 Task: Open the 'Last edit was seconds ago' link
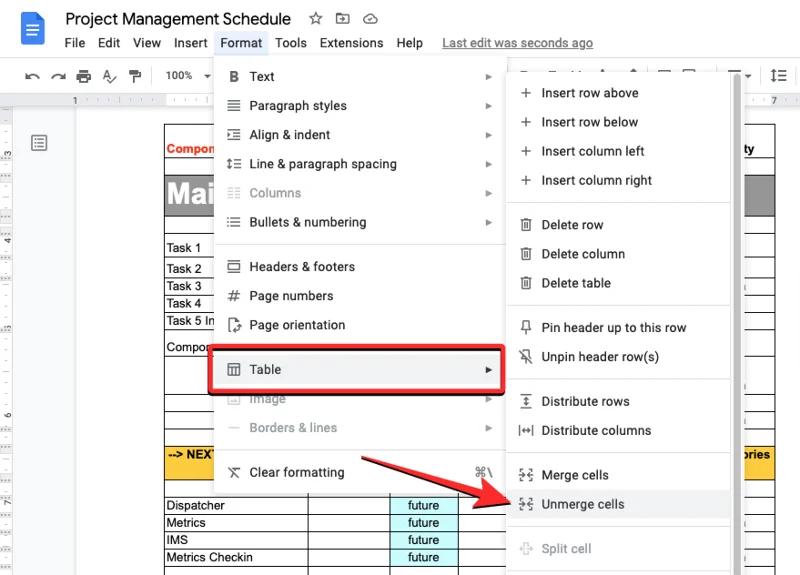[517, 43]
